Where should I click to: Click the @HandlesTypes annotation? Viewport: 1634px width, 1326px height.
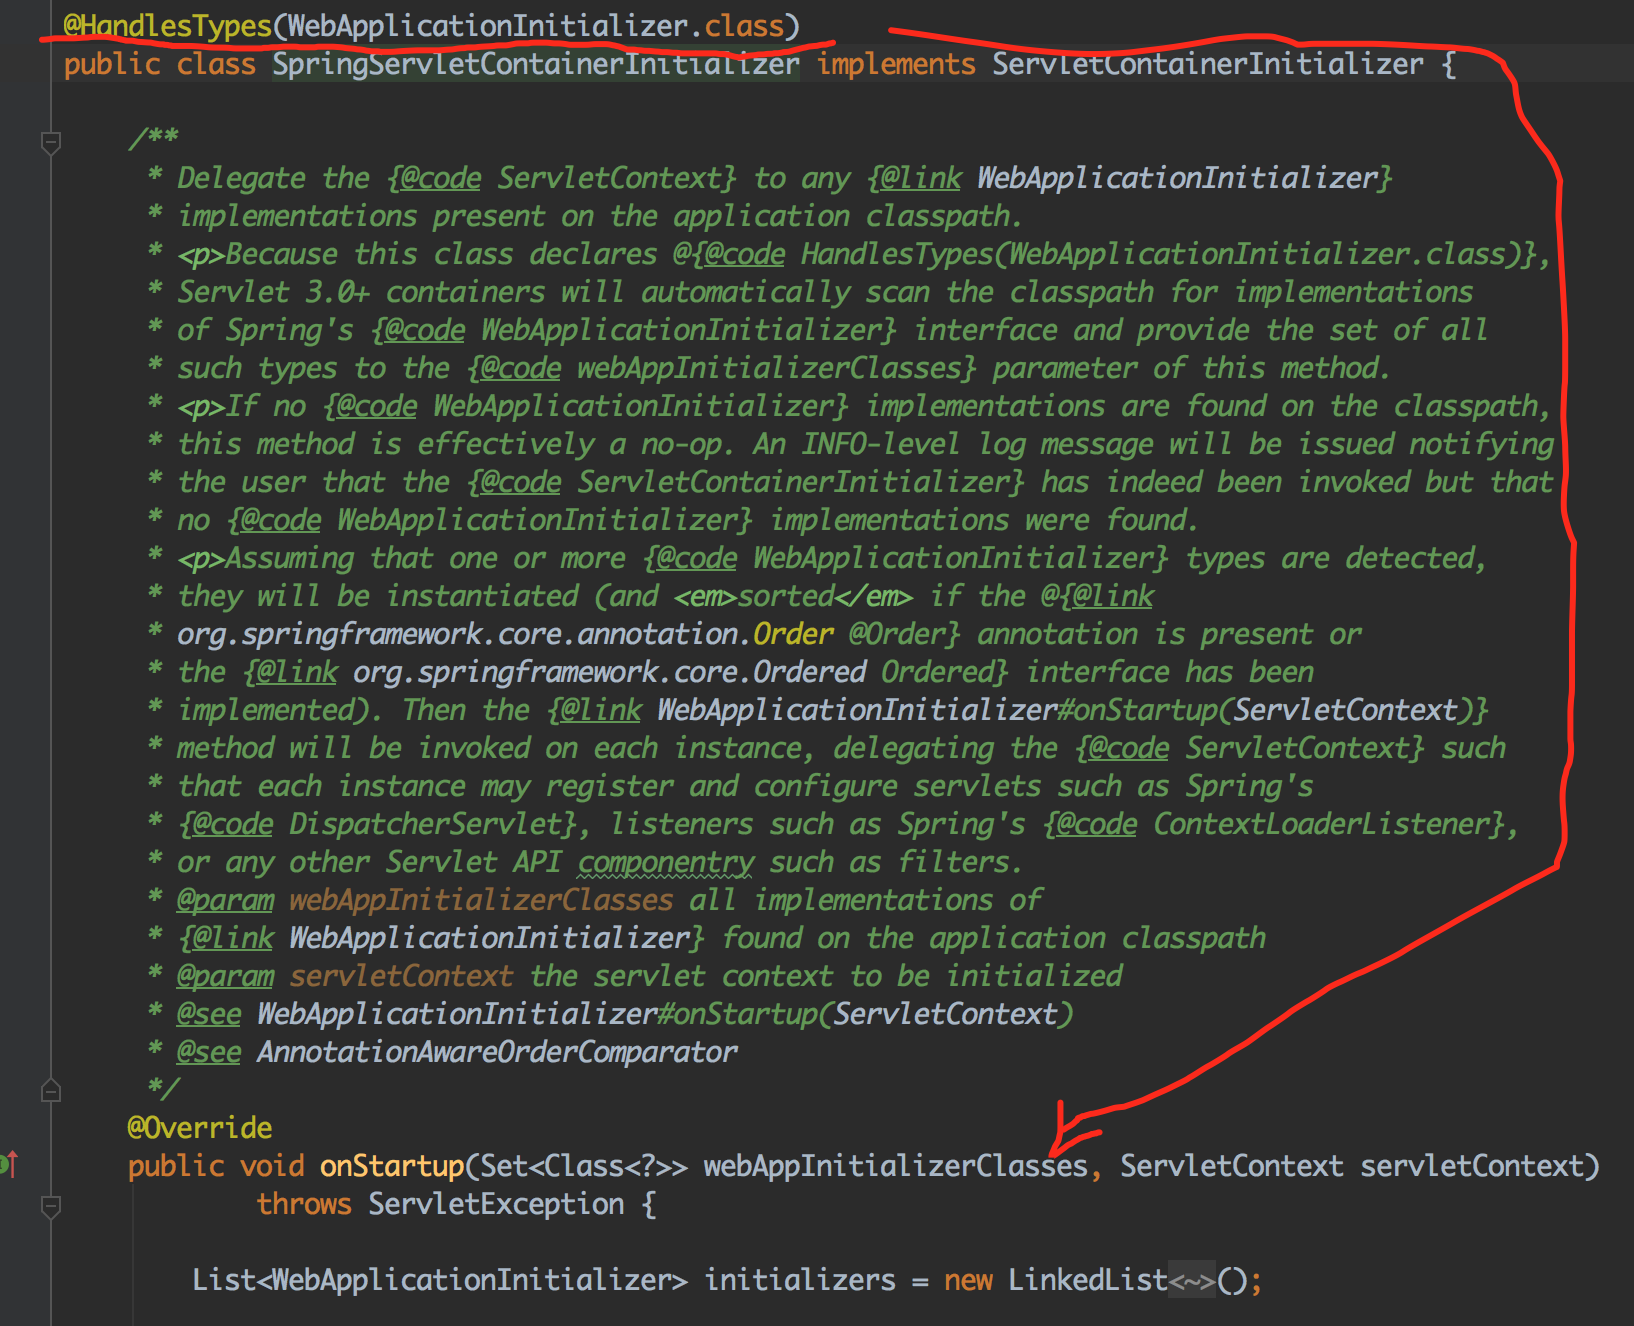point(167,25)
